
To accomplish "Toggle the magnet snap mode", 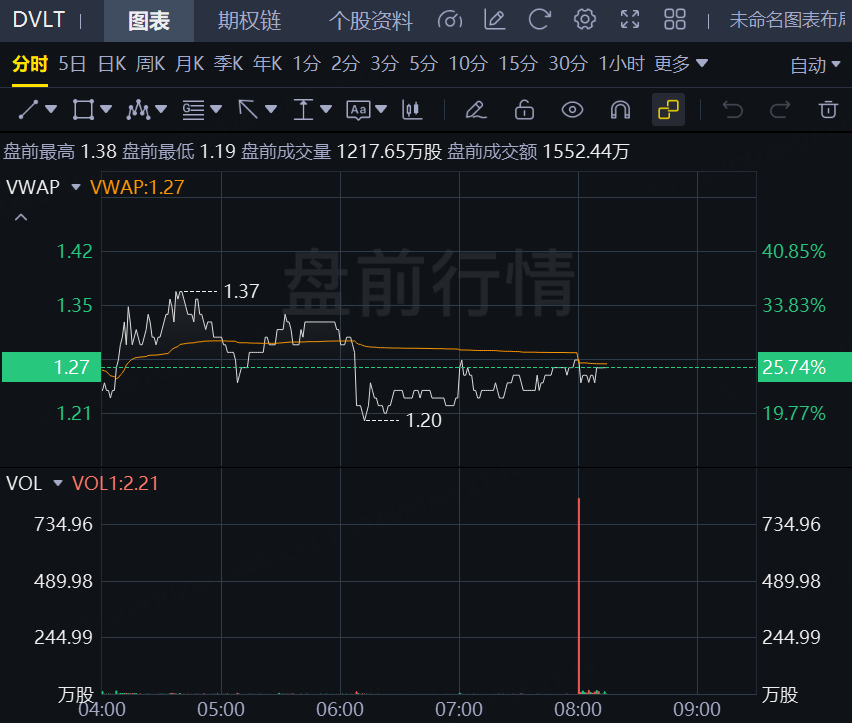I will point(621,110).
